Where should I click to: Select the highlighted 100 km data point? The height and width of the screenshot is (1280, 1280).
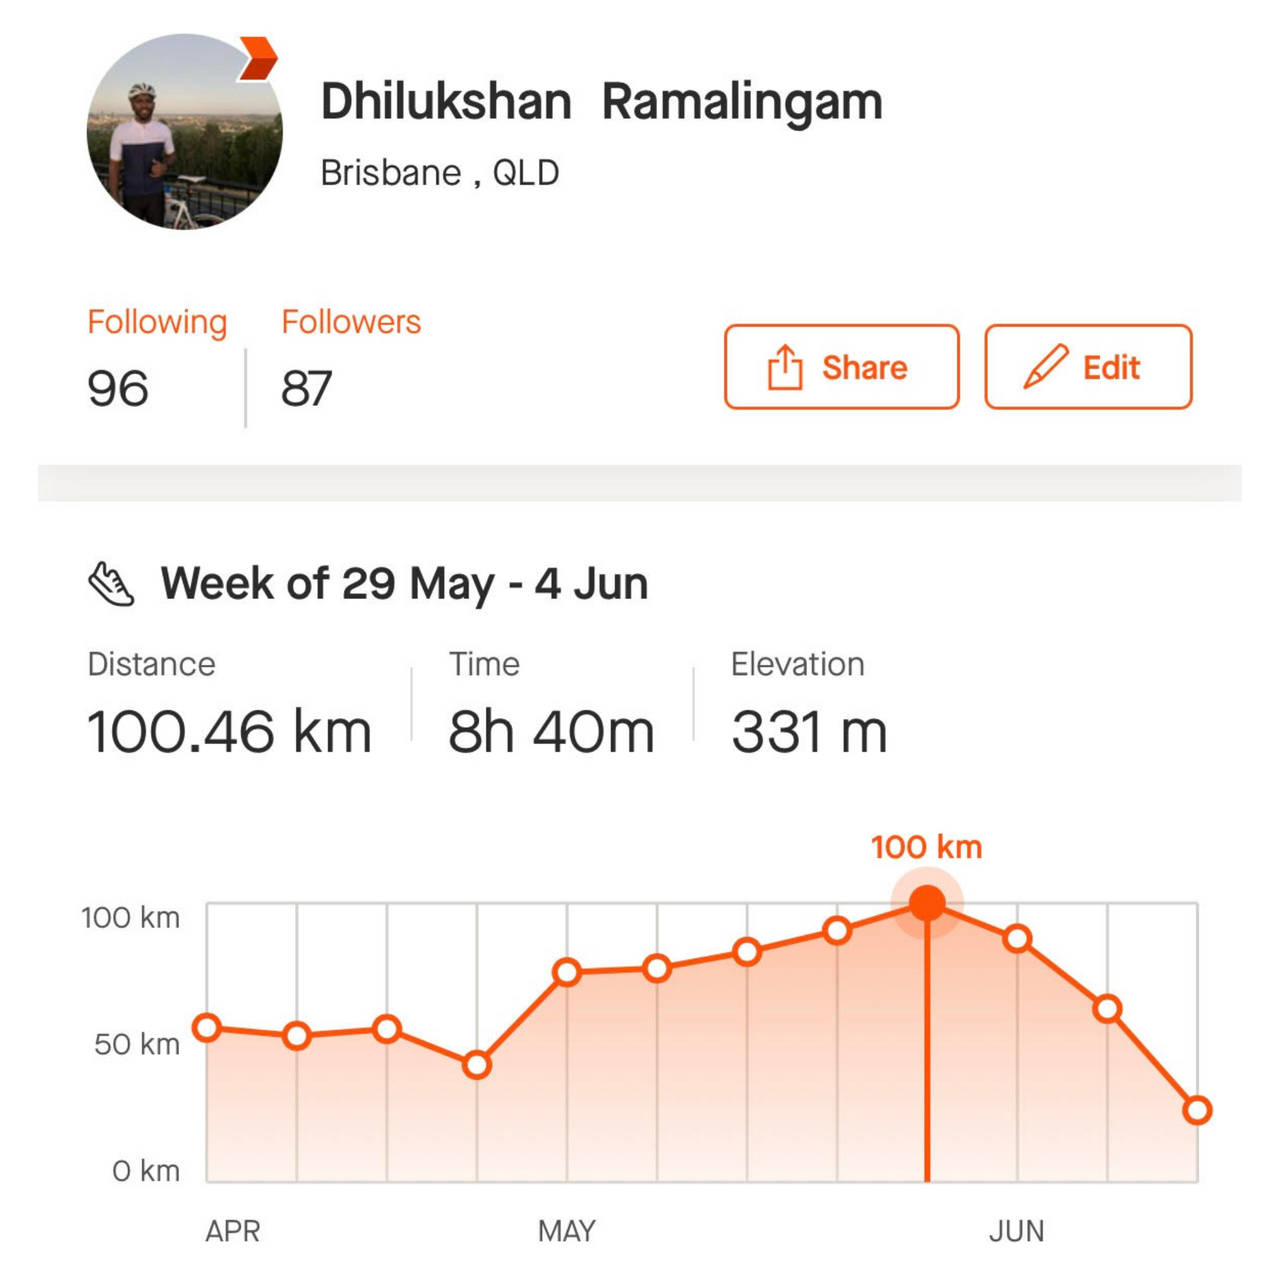coord(927,904)
